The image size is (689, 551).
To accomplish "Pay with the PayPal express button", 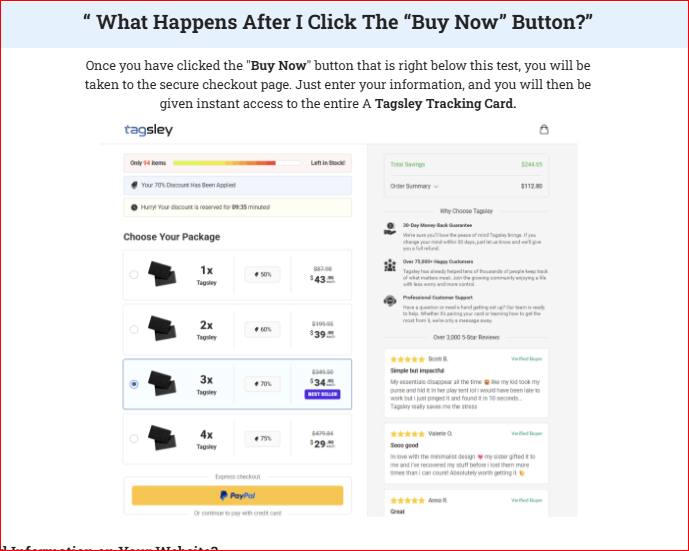I will tap(237, 496).
